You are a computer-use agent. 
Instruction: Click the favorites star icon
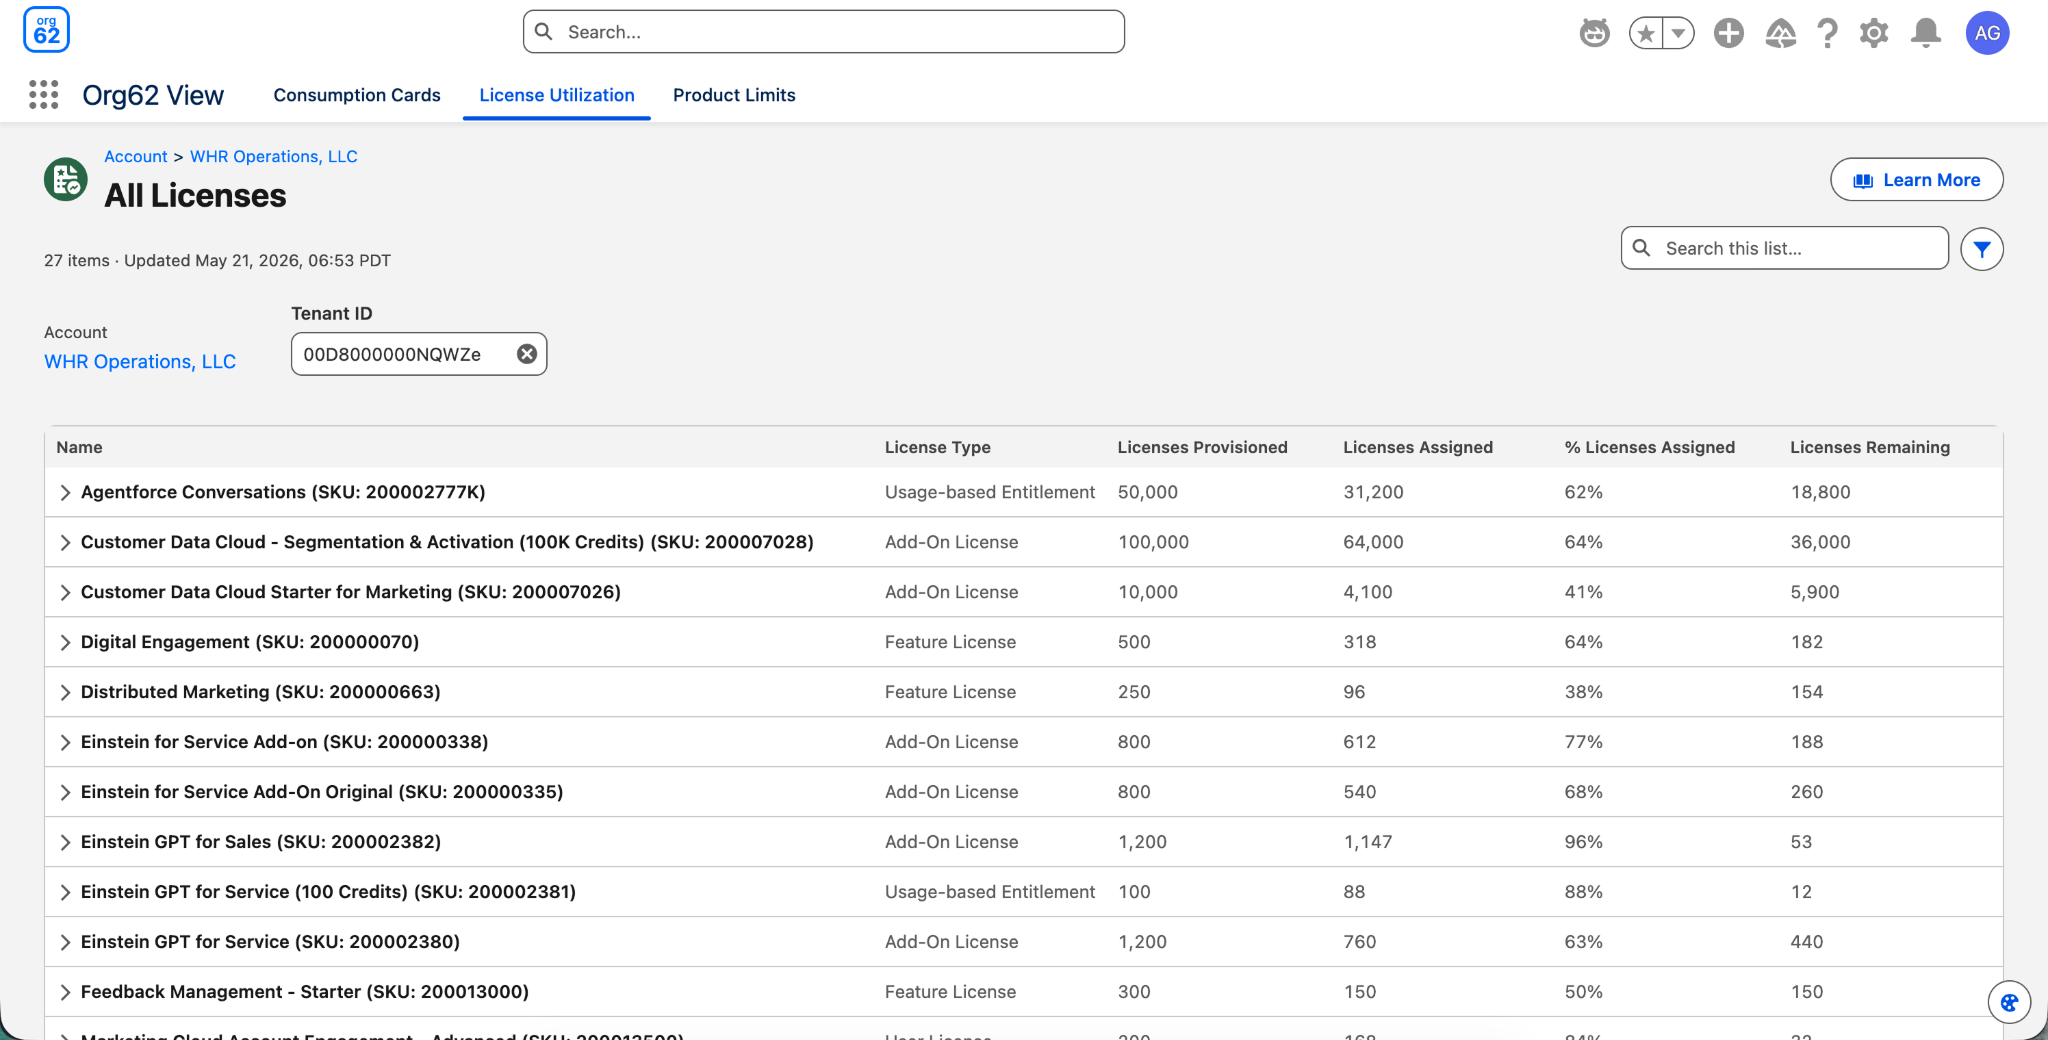coord(1646,33)
